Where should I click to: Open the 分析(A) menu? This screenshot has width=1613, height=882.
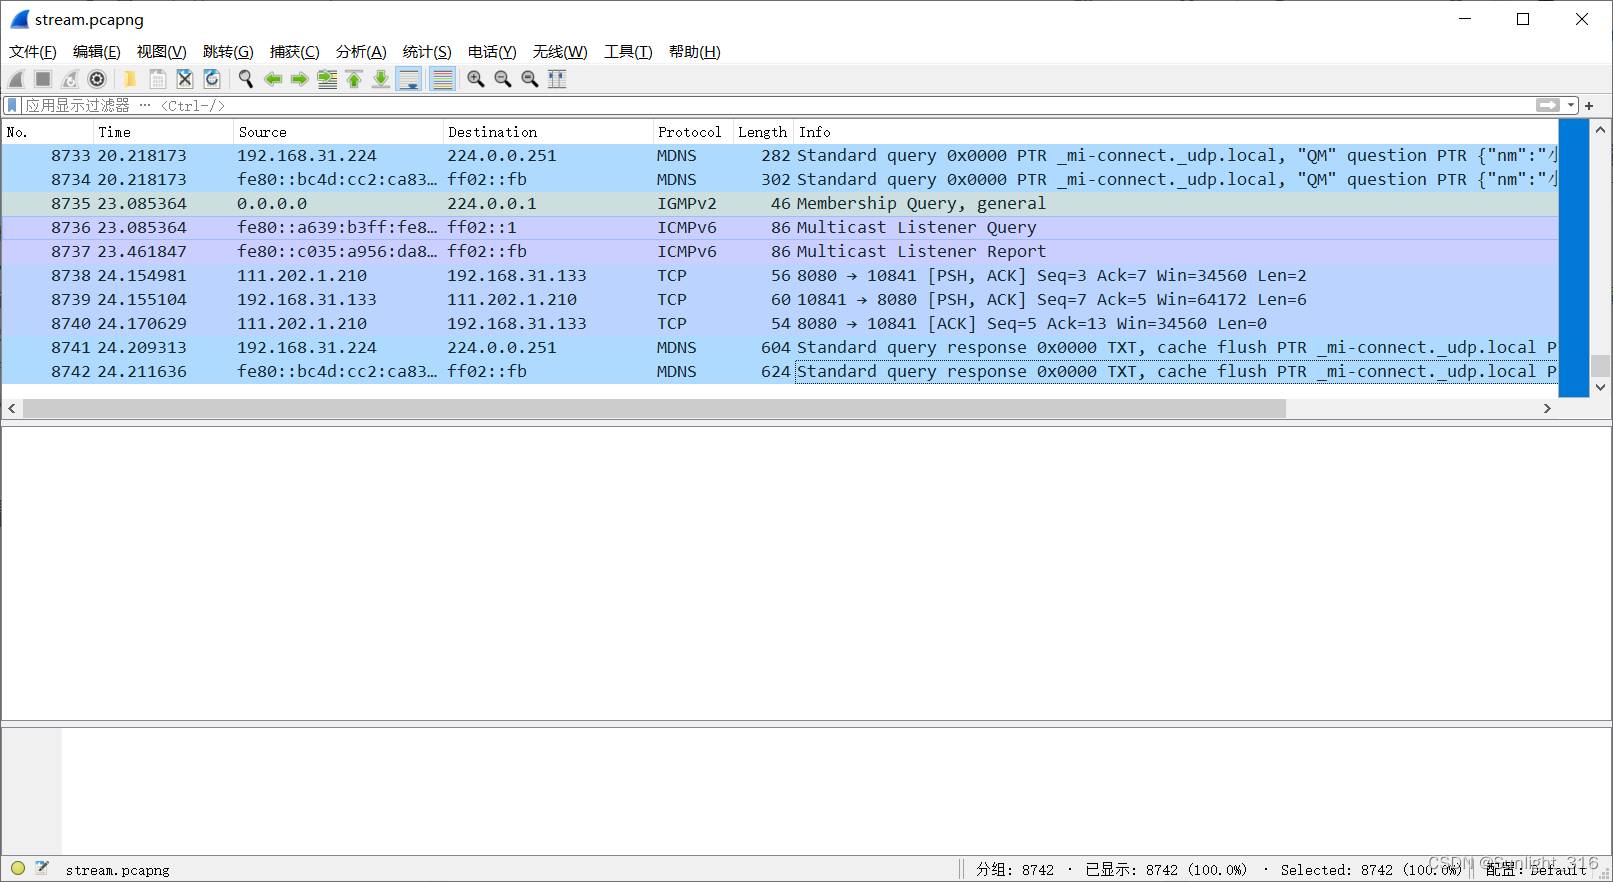[361, 52]
